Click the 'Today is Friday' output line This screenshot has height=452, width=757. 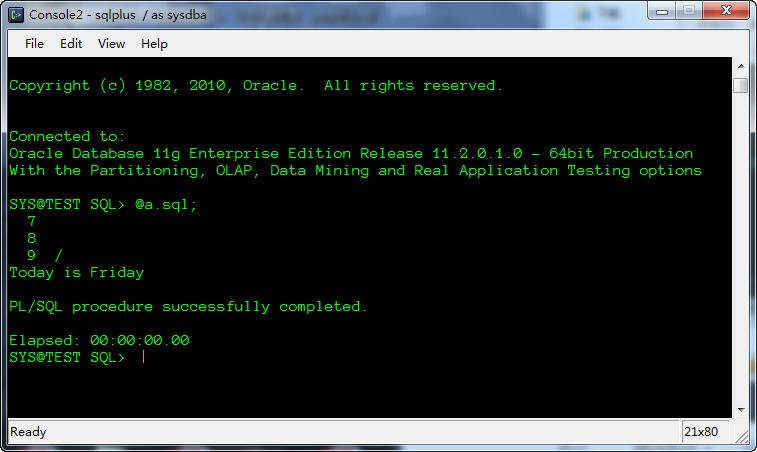77,273
